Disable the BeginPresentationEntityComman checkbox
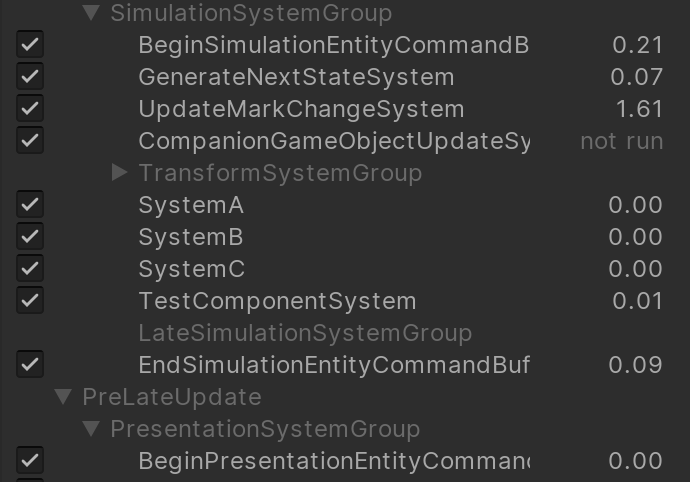The height and width of the screenshot is (482, 690). pos(30,460)
